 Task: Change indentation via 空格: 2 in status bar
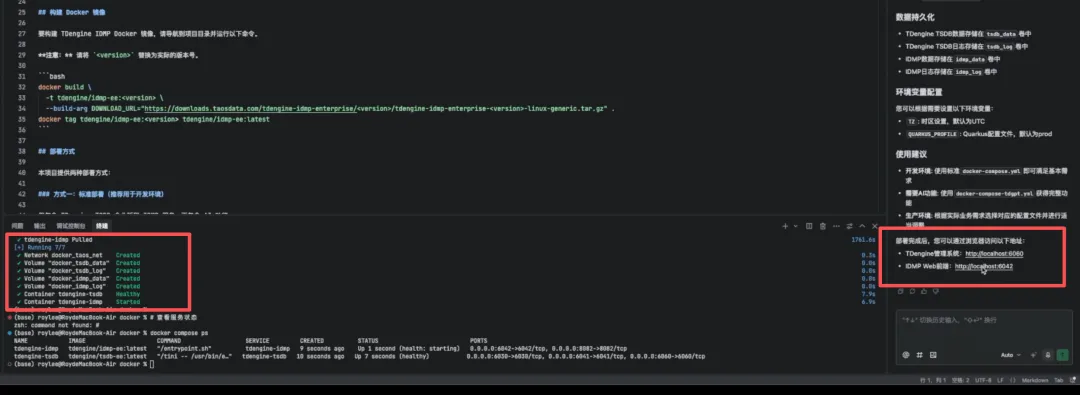pos(960,380)
